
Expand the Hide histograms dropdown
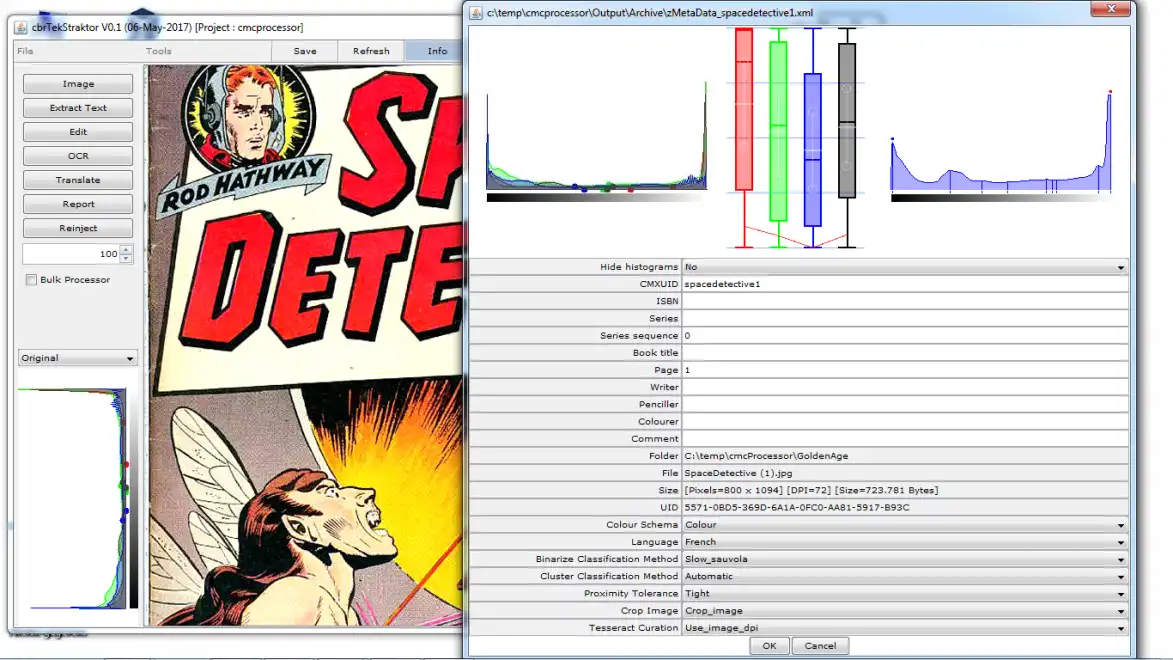pos(904,266)
